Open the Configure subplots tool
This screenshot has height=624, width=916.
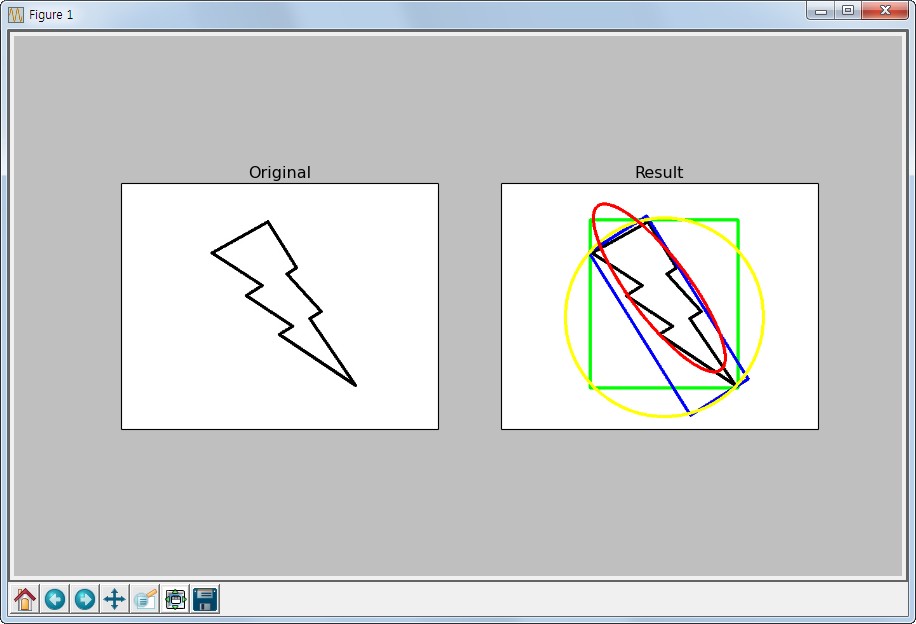coord(175,599)
